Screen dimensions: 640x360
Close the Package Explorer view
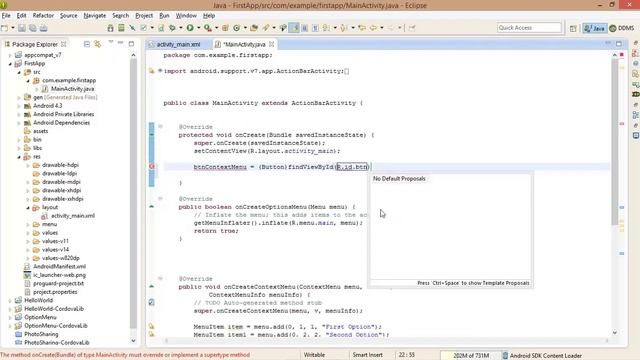tap(64, 44)
